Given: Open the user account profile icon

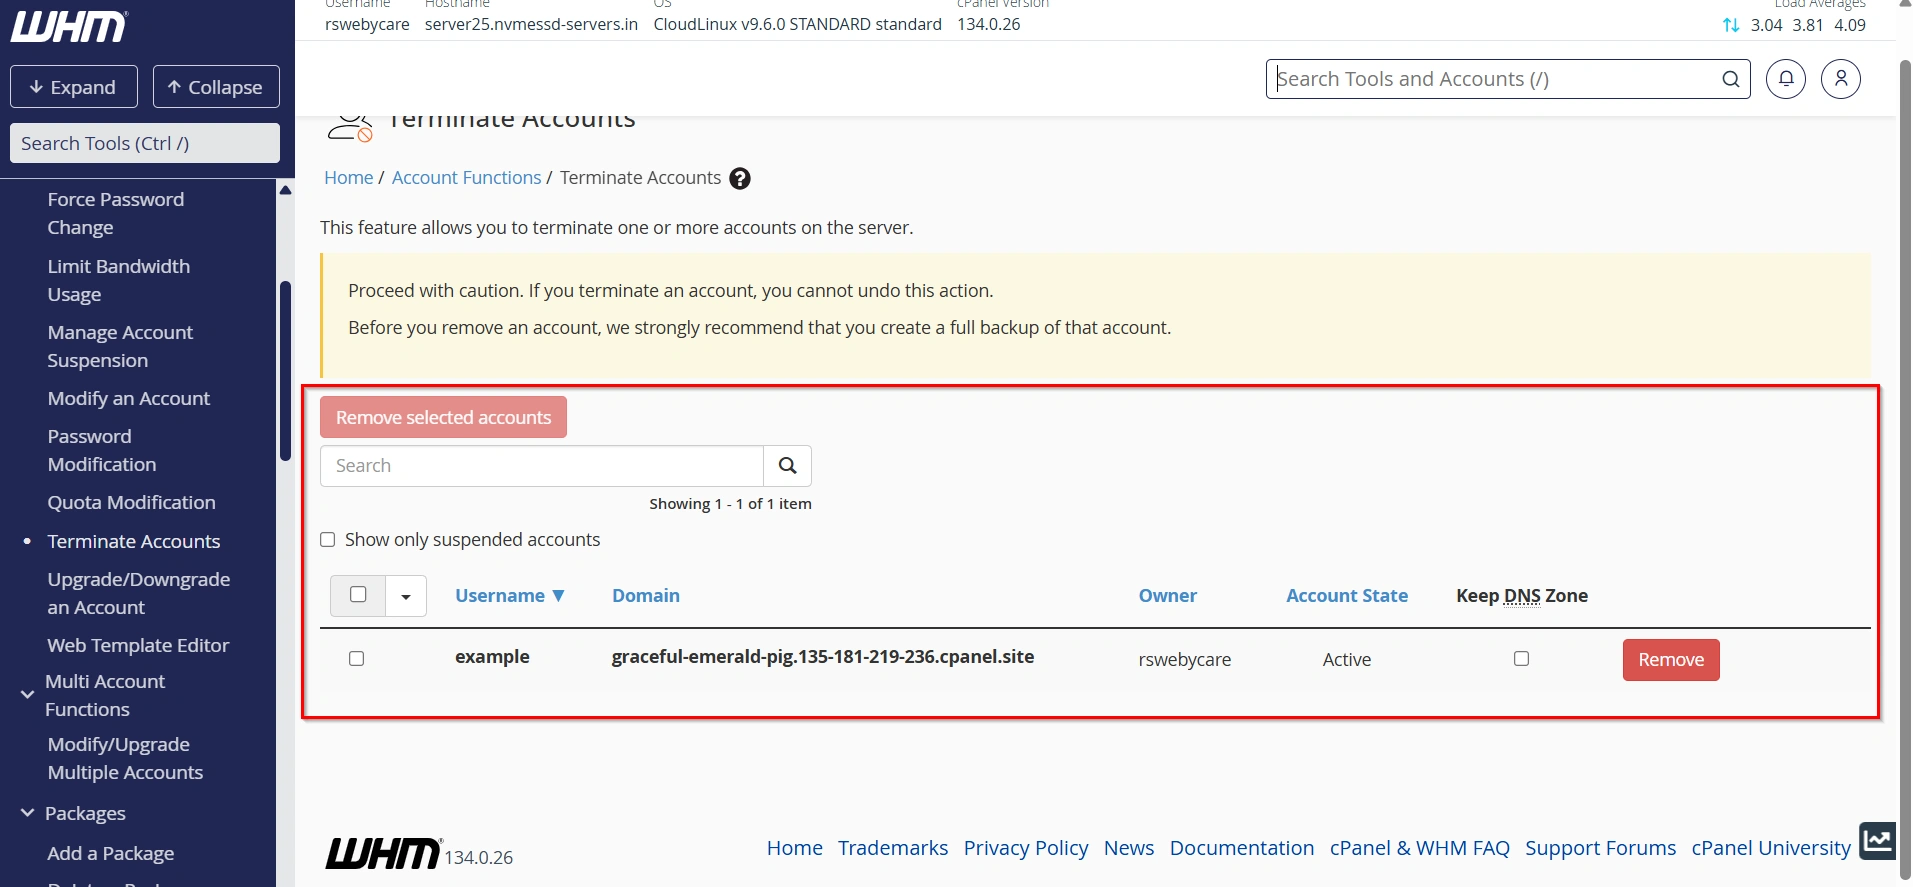Looking at the screenshot, I should [x=1841, y=79].
